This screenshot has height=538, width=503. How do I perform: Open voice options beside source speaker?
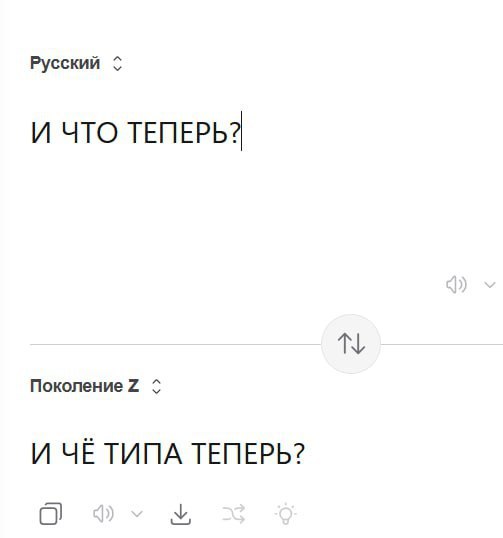click(x=490, y=284)
